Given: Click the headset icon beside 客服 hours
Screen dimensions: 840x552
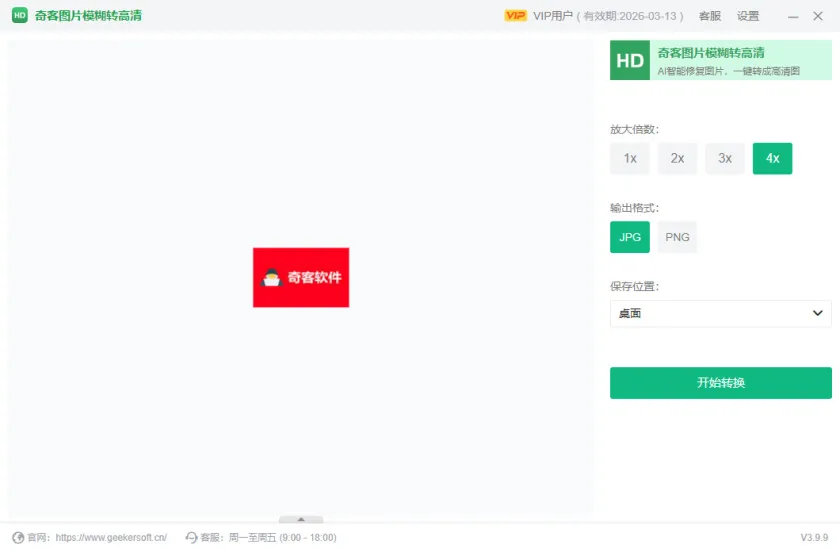Looking at the screenshot, I should pyautogui.click(x=191, y=538).
